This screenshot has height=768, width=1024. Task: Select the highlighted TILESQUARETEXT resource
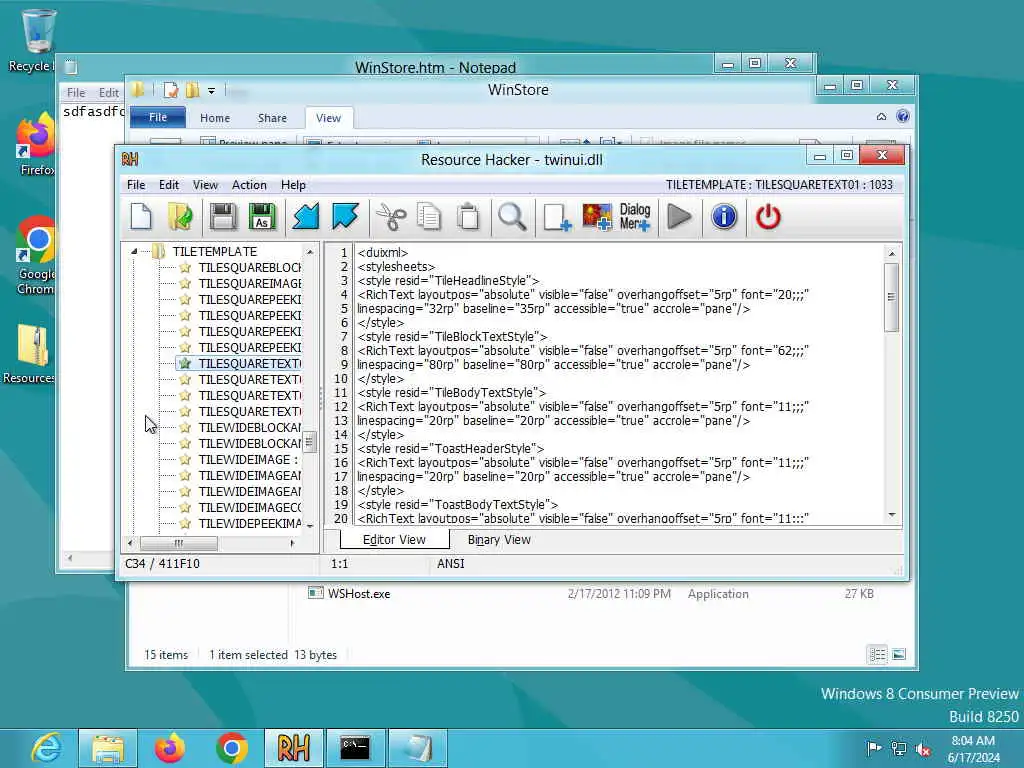(249, 363)
